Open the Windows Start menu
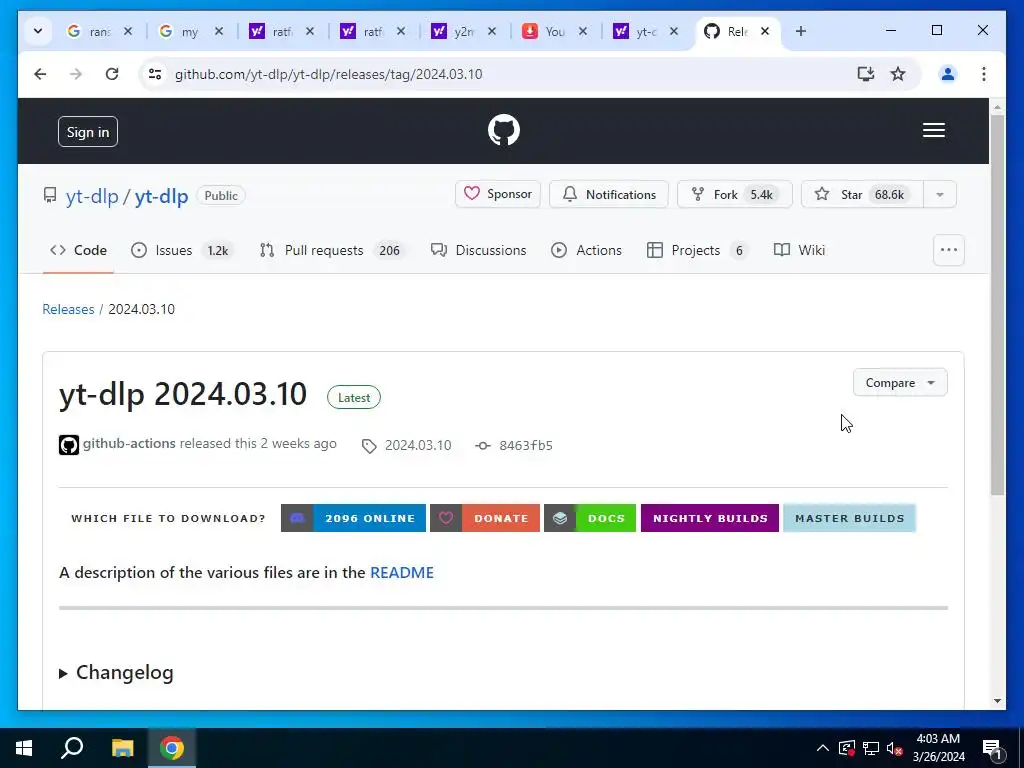The width and height of the screenshot is (1024, 768). pos(24,748)
